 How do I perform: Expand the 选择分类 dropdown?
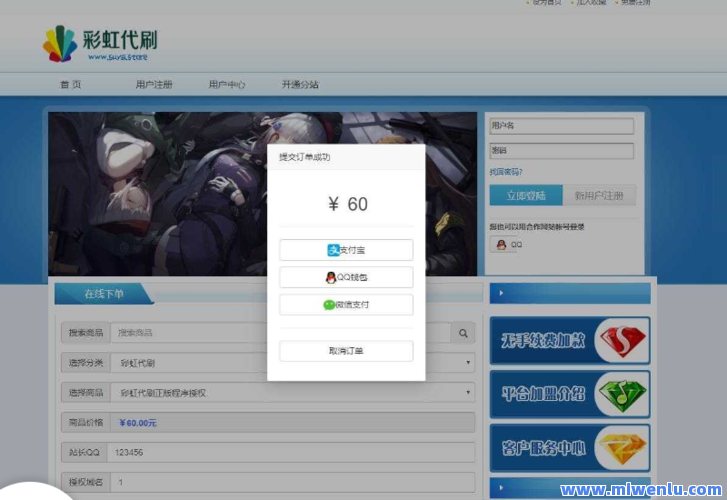[x=293, y=363]
